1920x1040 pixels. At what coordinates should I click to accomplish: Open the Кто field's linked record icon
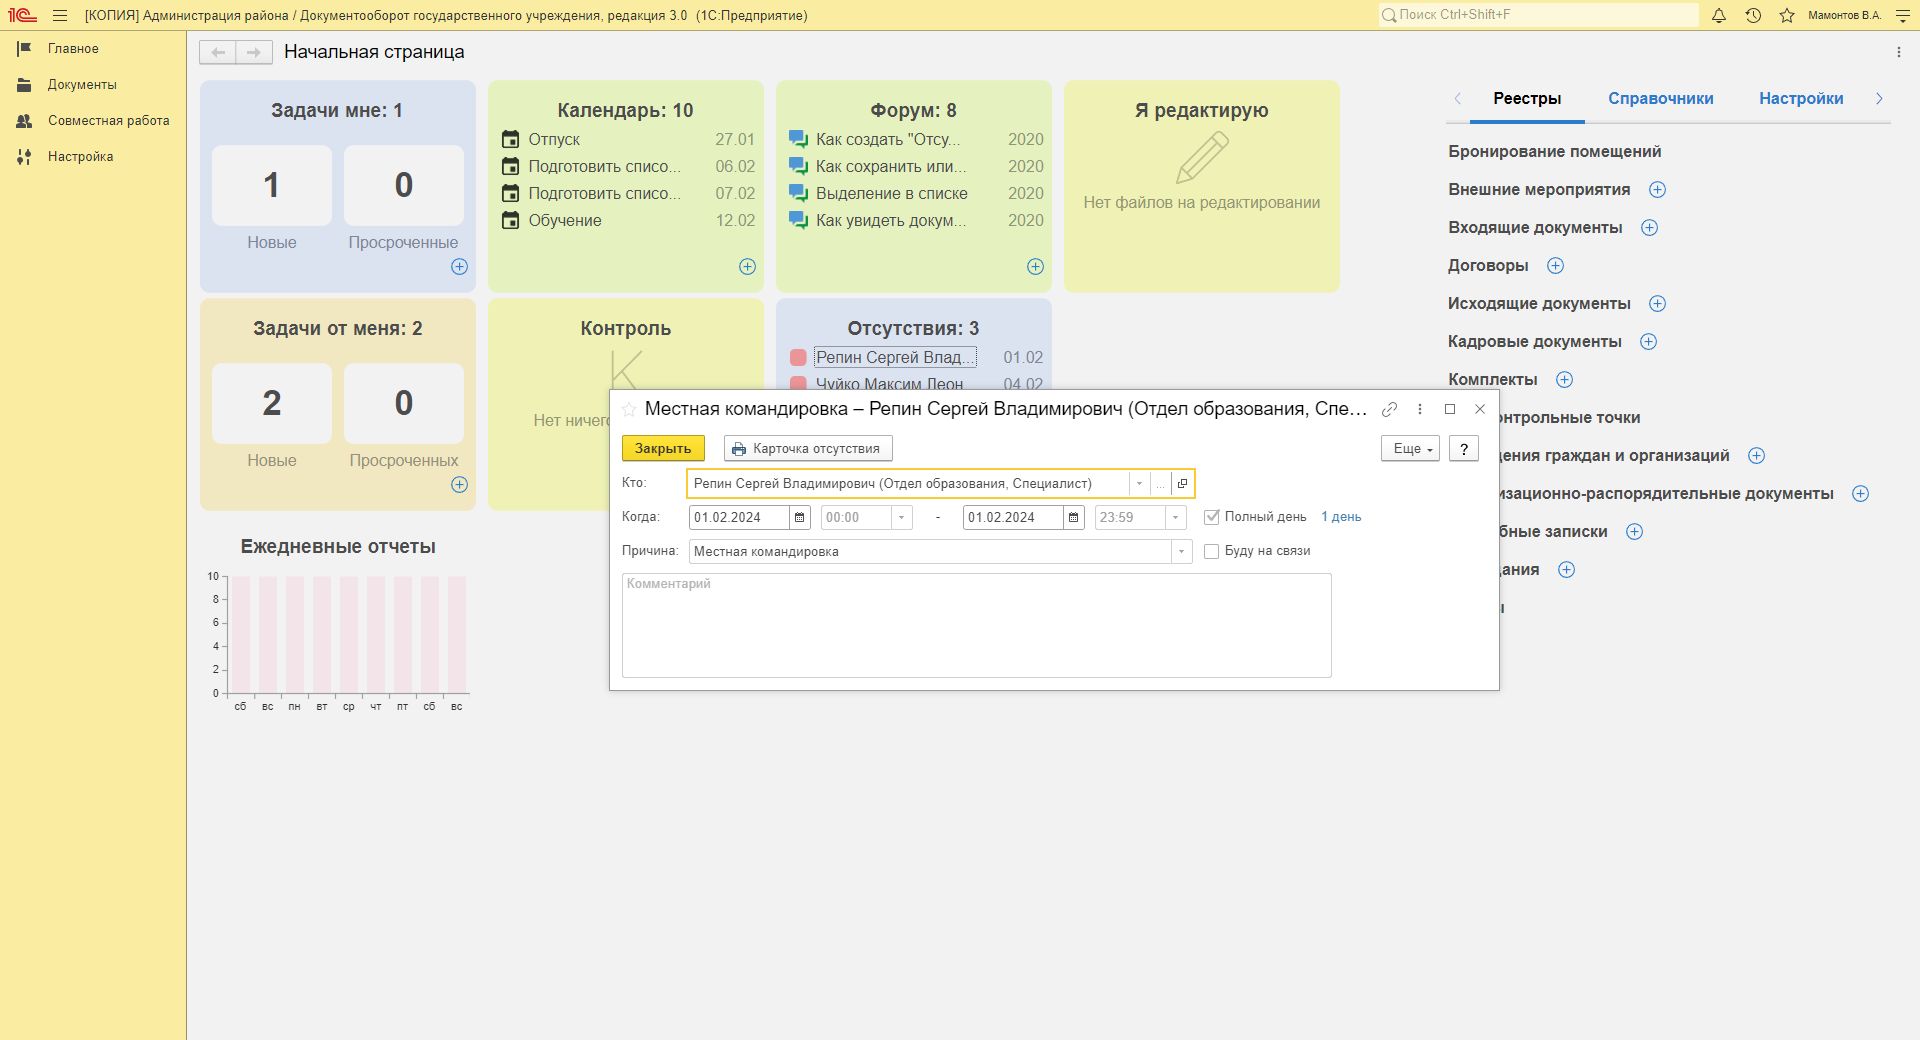[x=1182, y=483]
